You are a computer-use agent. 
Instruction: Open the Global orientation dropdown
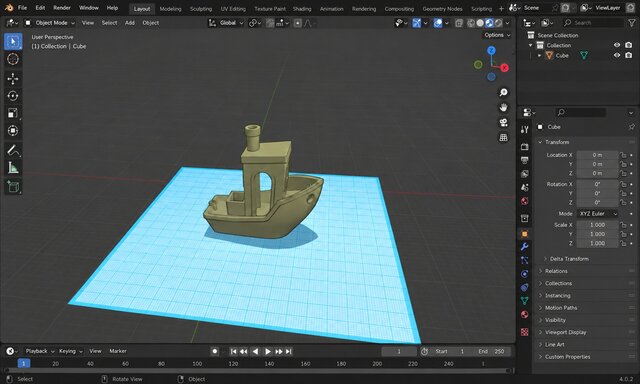(226, 23)
